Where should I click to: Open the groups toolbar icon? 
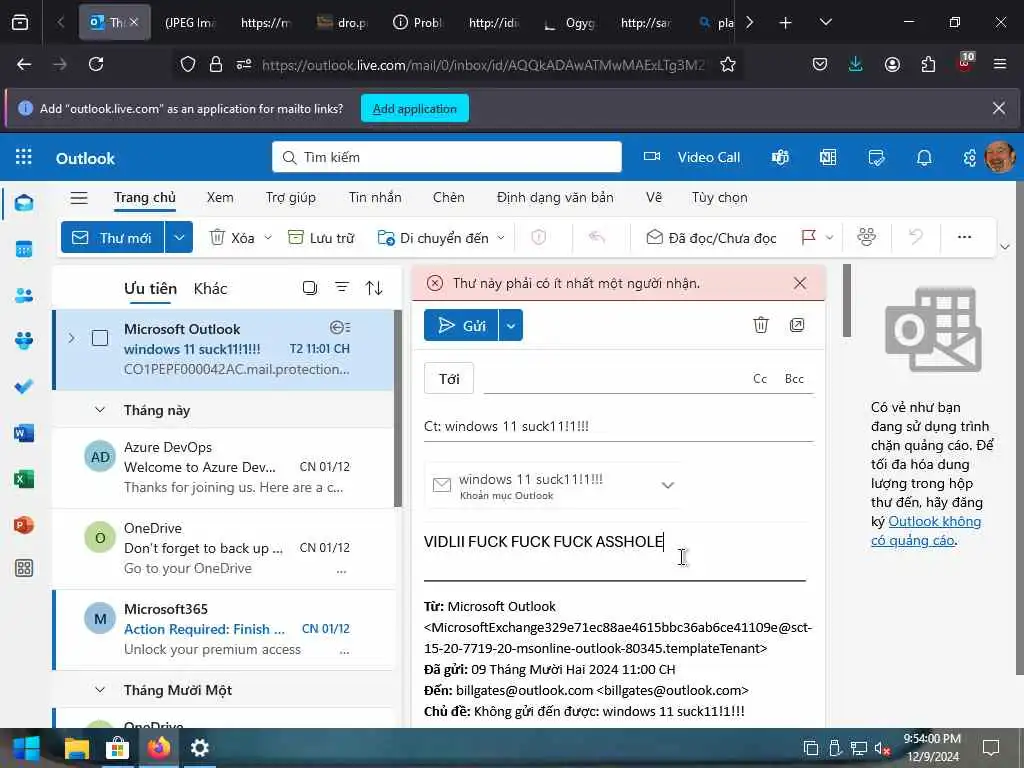pyautogui.click(x=867, y=236)
